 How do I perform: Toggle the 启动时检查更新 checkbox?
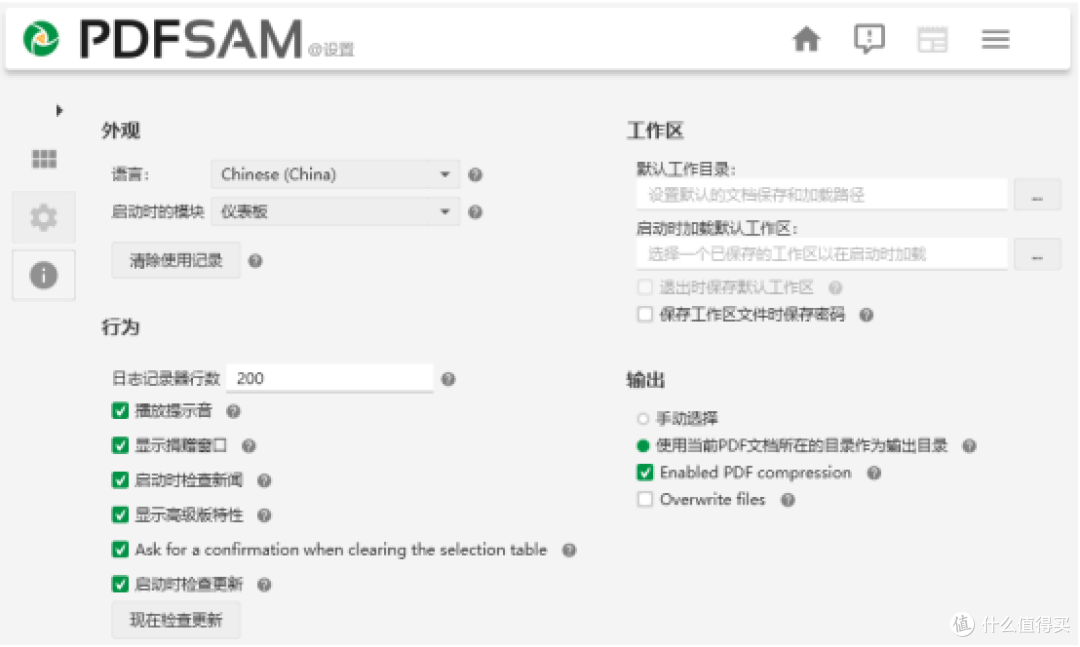(121, 584)
